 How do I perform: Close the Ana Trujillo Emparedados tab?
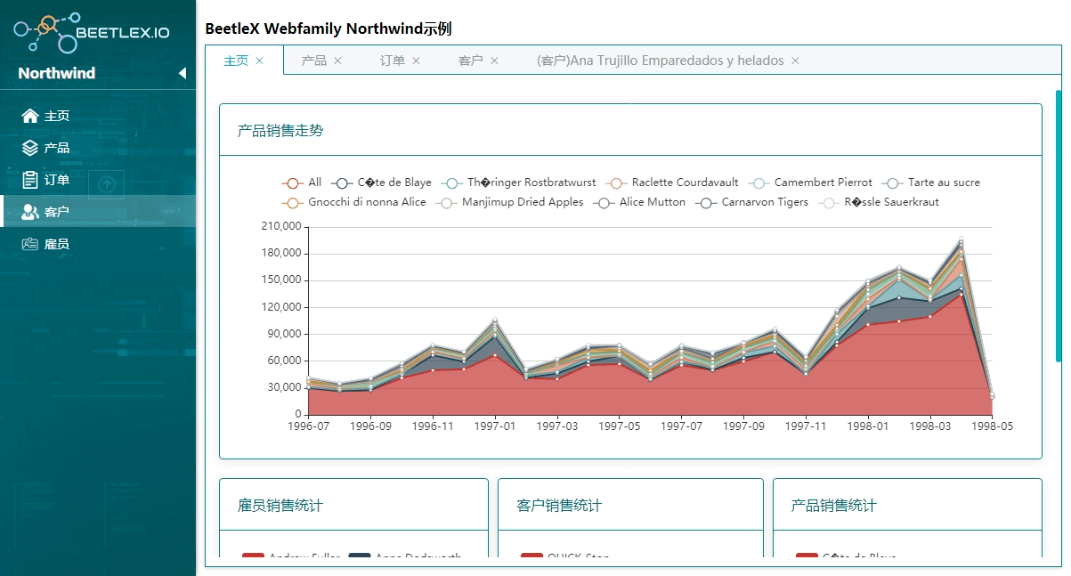(x=794, y=60)
